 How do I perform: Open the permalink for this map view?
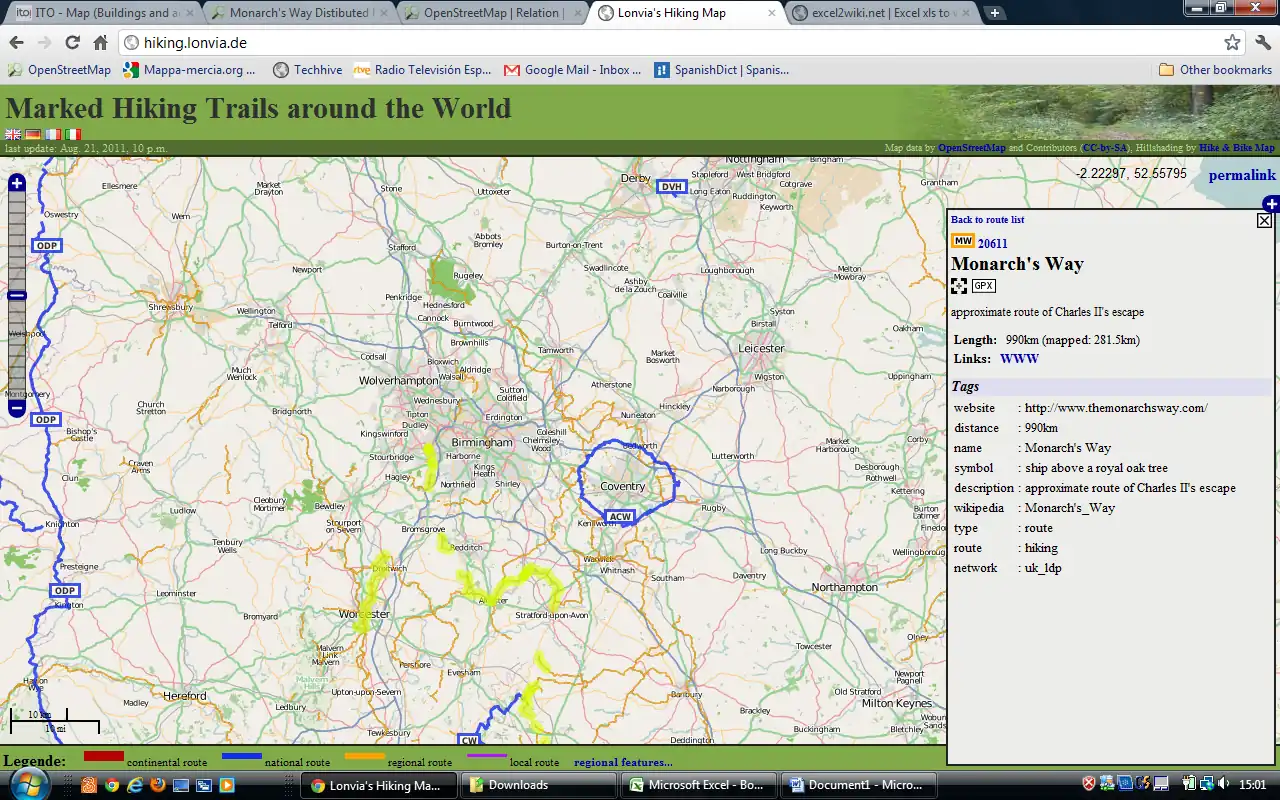[1242, 176]
